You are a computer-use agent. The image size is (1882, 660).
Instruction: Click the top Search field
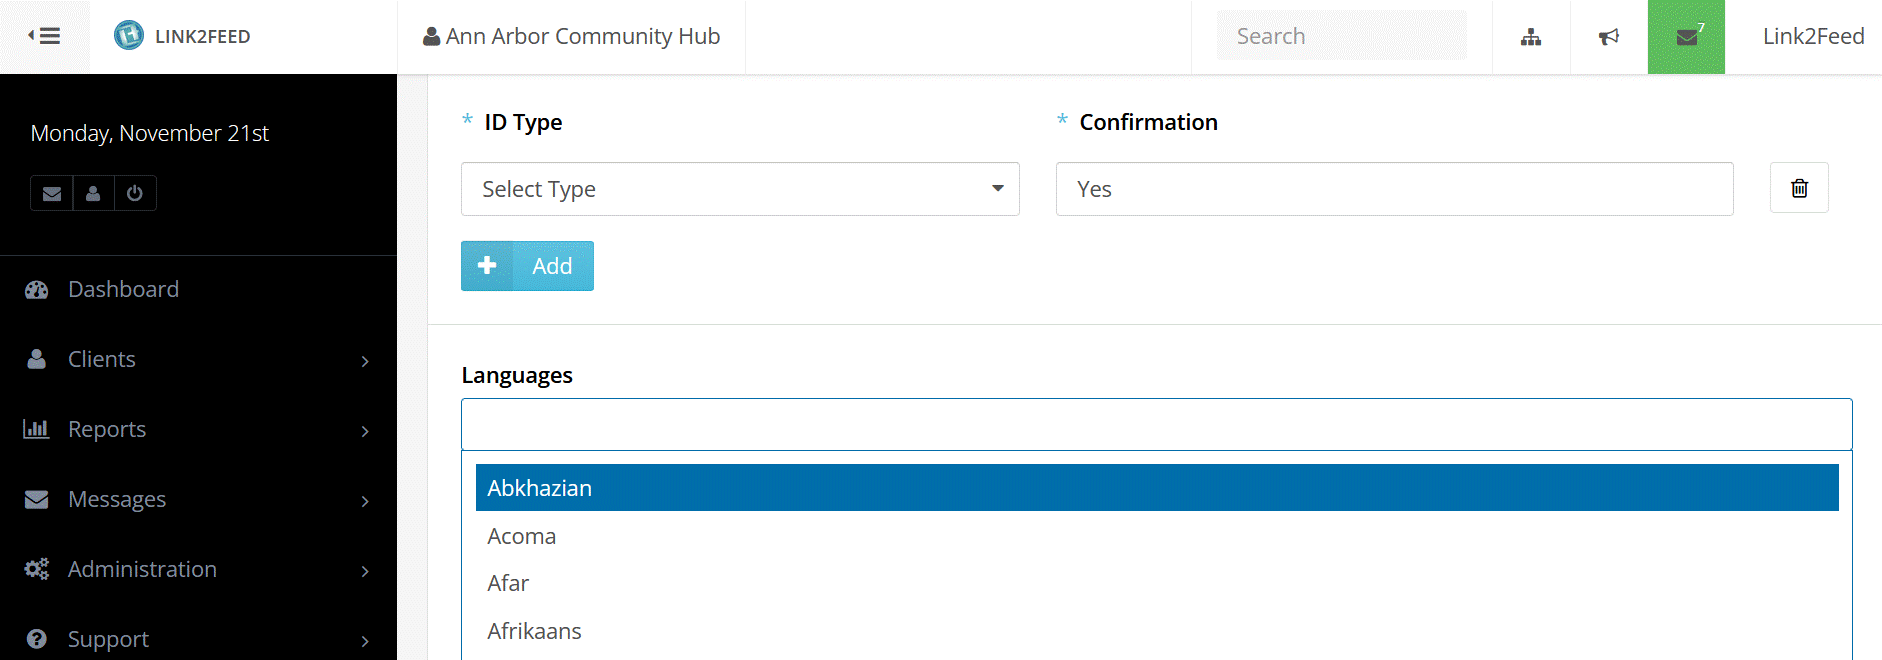(x=1340, y=36)
